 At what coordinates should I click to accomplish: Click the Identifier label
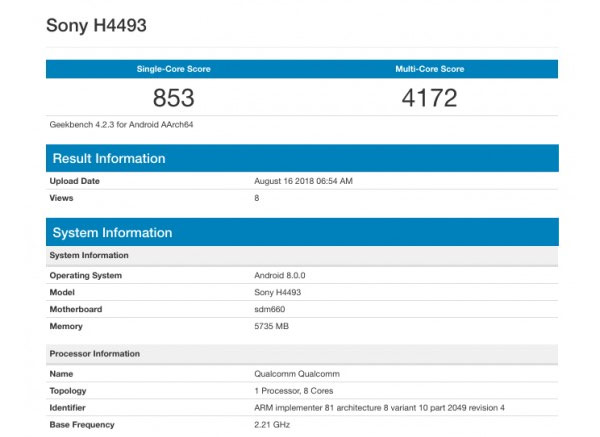[67, 408]
